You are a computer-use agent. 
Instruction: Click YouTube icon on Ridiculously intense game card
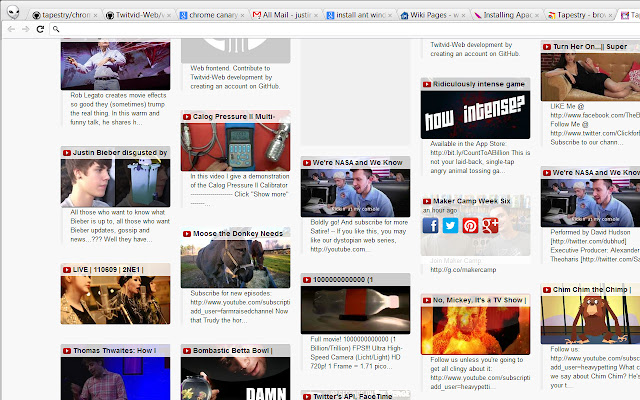(427, 84)
